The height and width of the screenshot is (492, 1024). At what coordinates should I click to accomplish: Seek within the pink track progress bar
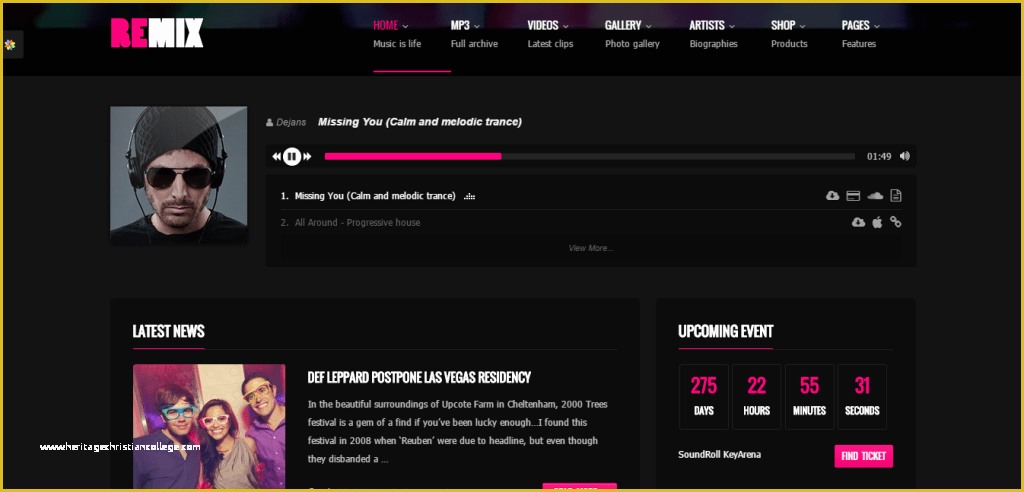click(x=590, y=156)
